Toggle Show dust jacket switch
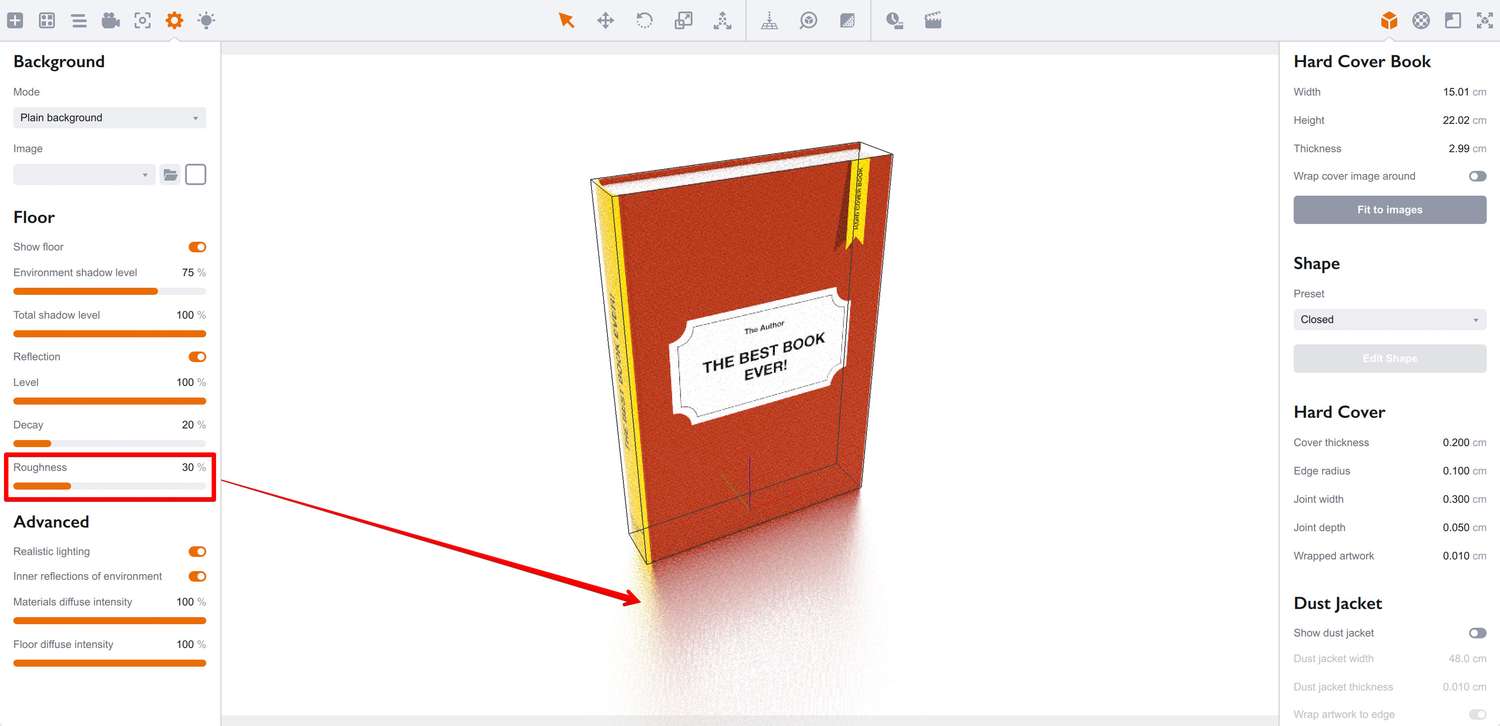The width and height of the screenshot is (1500, 726). (x=1477, y=633)
